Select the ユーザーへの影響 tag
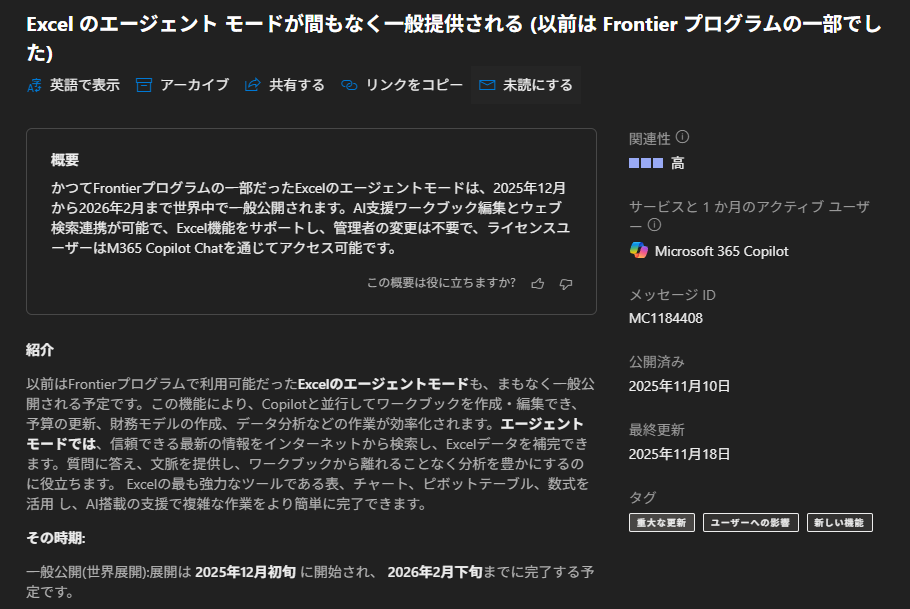Image resolution: width=910 pixels, height=609 pixels. coord(750,522)
